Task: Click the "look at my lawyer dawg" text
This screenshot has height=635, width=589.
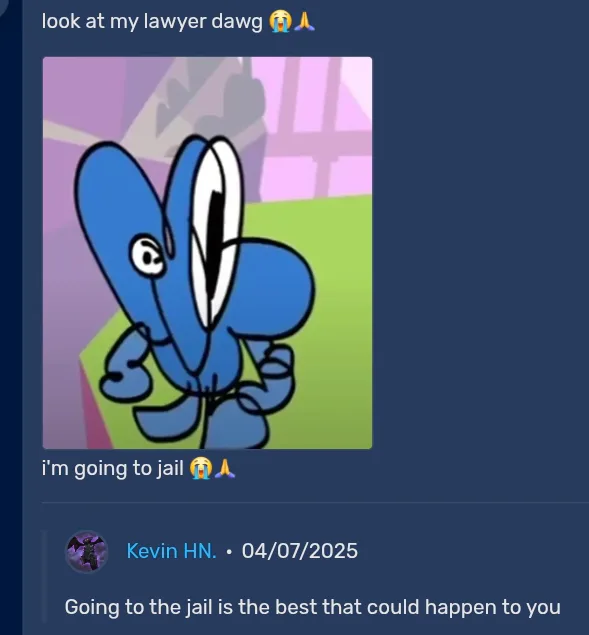Action: click(x=152, y=22)
